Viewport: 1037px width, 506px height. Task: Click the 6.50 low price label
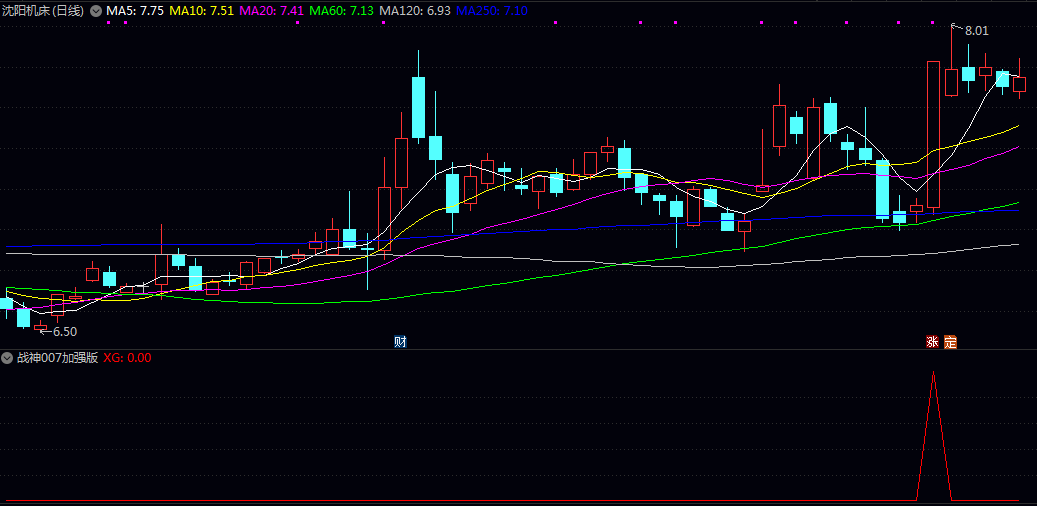[65, 331]
